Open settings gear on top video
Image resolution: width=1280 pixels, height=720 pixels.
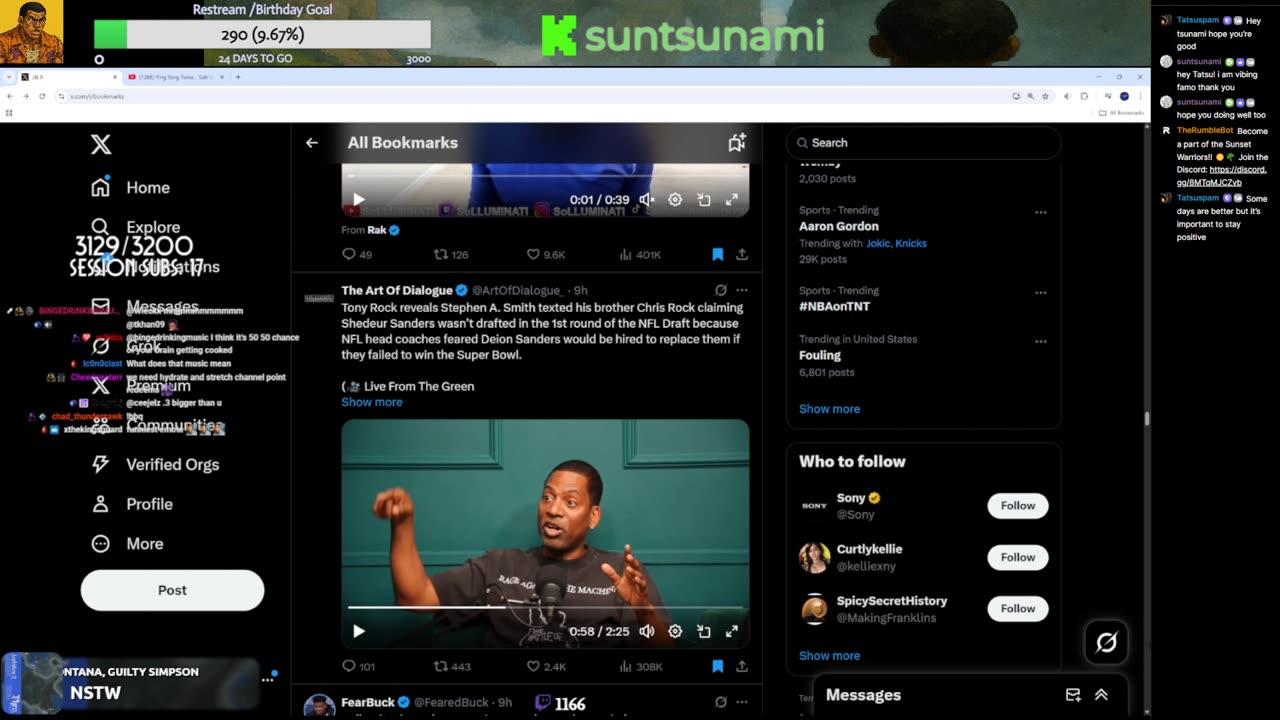coord(675,200)
